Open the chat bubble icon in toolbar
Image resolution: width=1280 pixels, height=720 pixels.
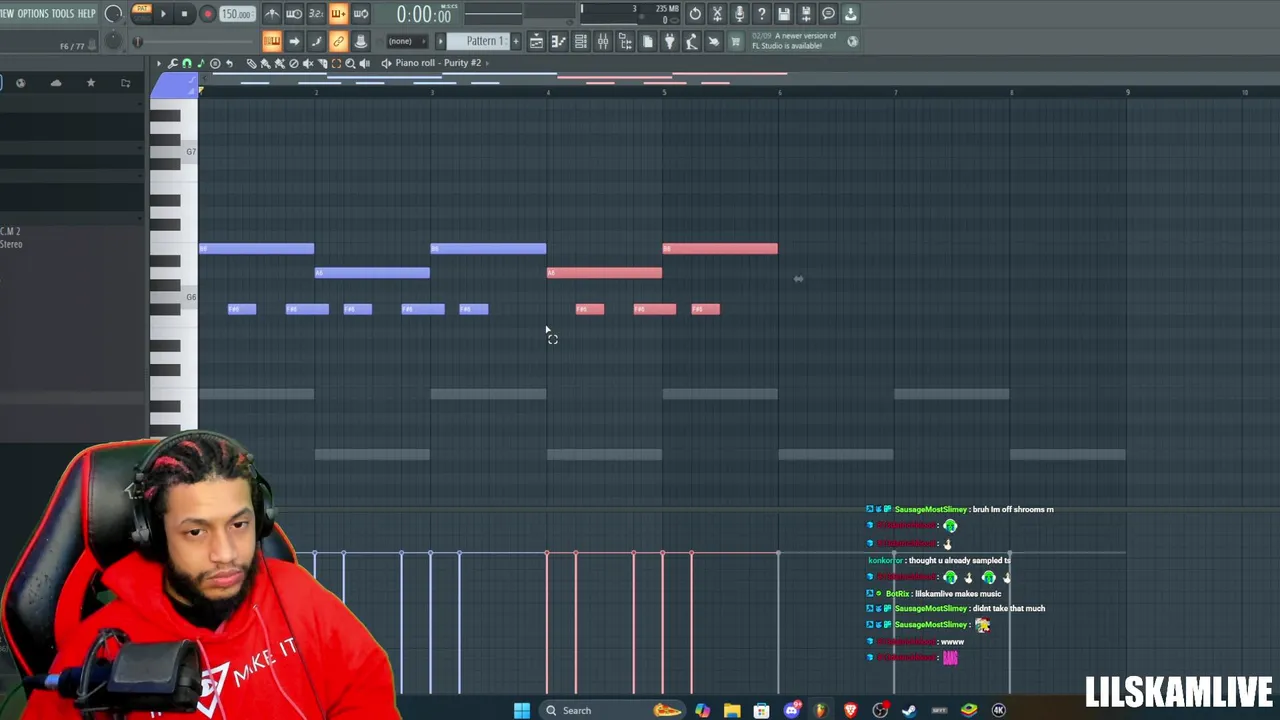coord(828,14)
